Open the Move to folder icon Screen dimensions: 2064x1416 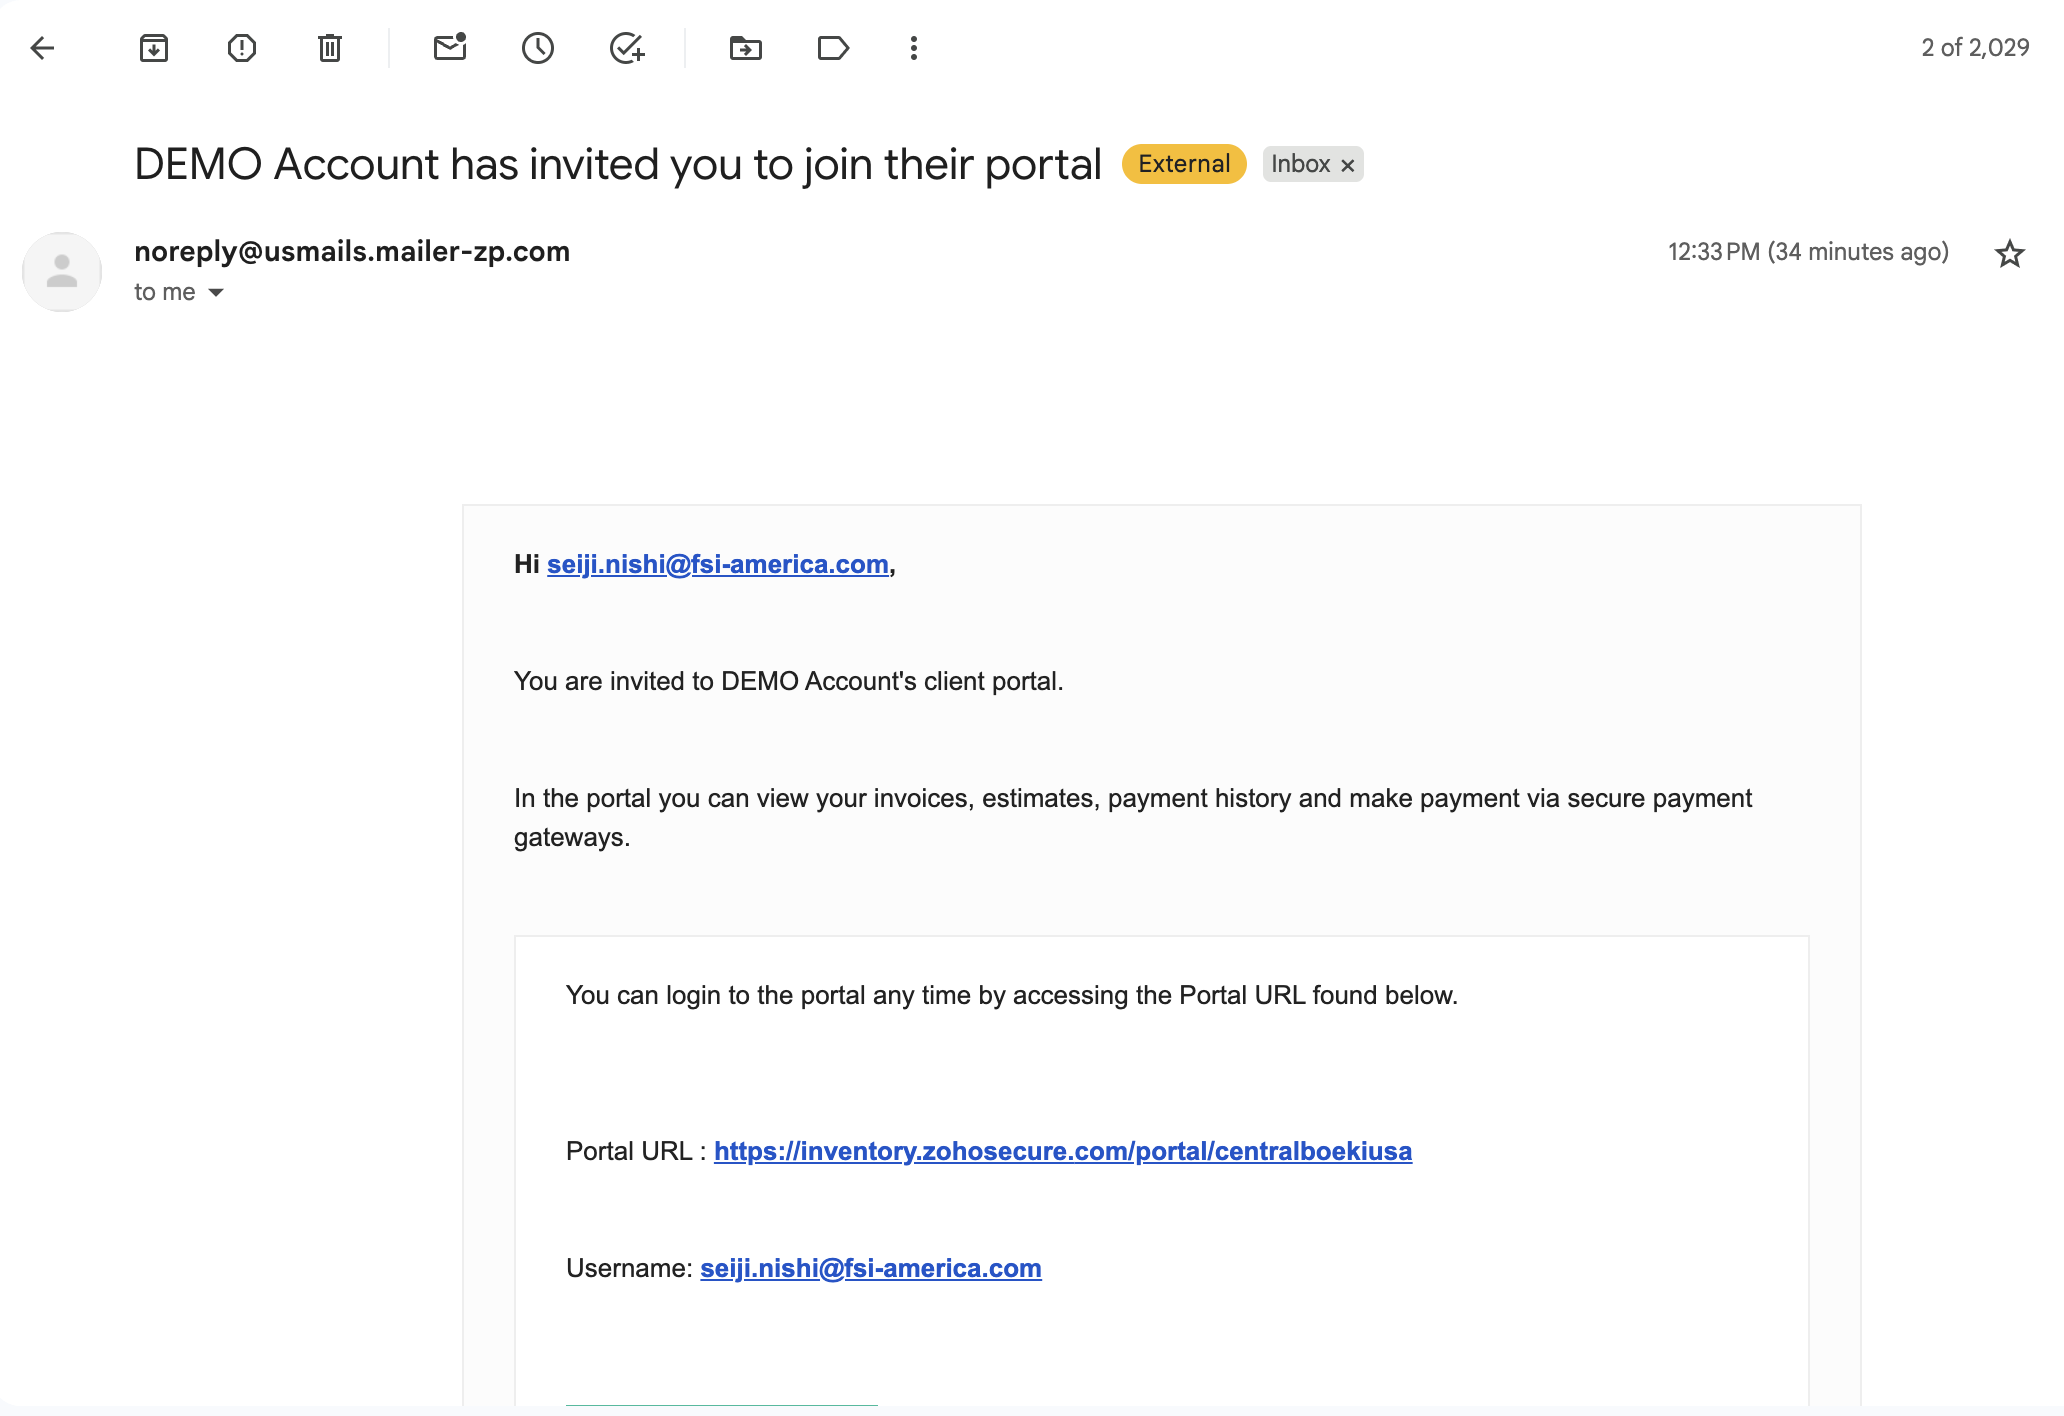pyautogui.click(x=746, y=48)
